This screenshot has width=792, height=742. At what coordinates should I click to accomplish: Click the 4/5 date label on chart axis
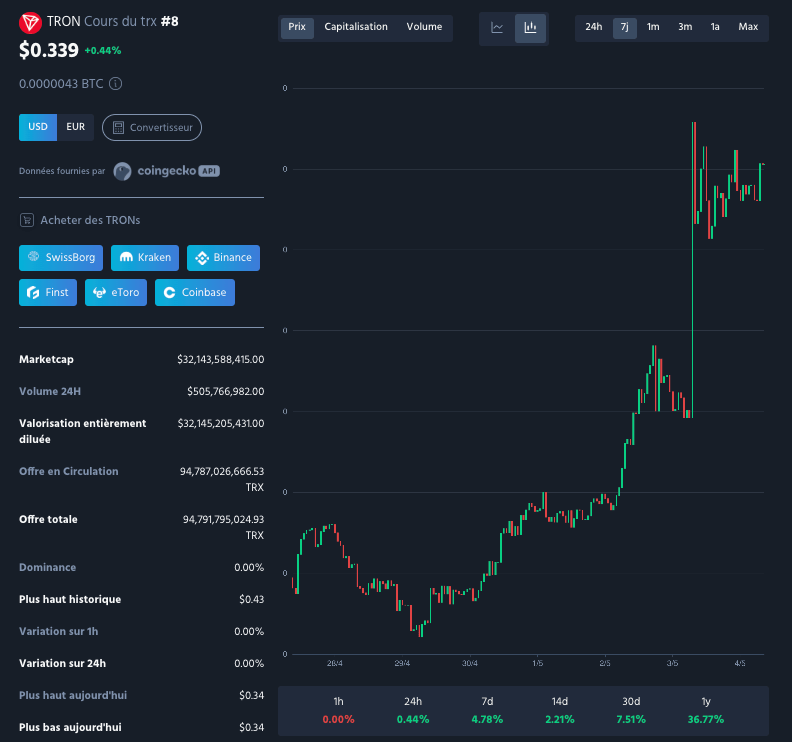point(740,663)
